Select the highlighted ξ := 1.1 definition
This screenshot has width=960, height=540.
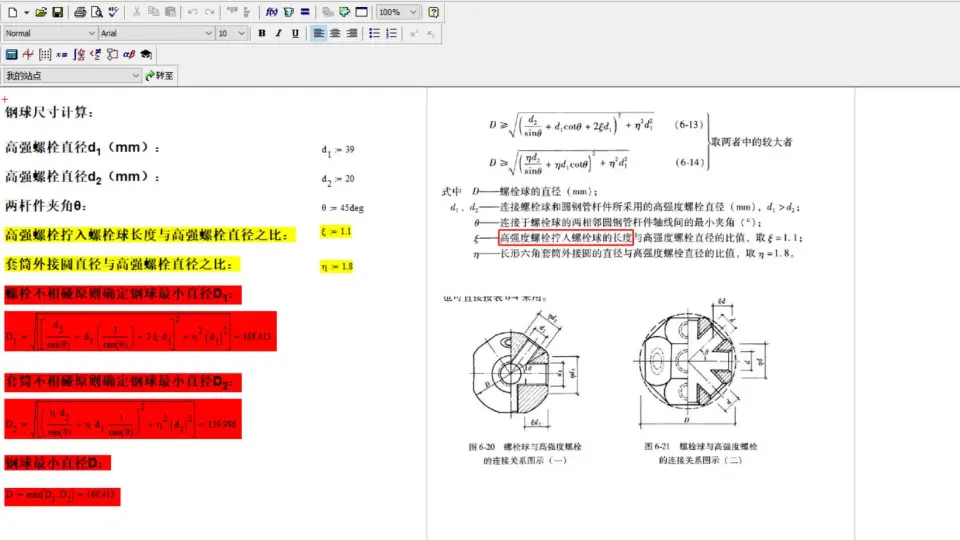336,231
